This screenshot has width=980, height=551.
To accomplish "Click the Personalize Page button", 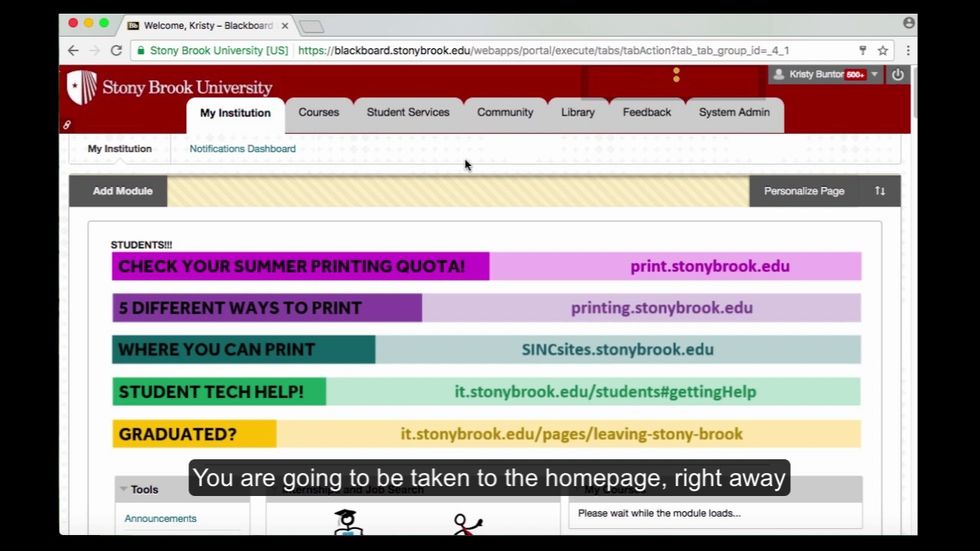I will click(804, 191).
